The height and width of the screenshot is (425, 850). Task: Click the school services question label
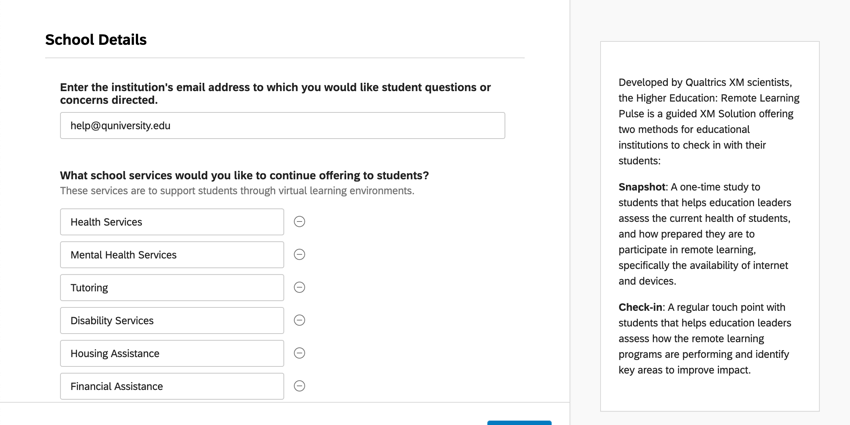(244, 175)
